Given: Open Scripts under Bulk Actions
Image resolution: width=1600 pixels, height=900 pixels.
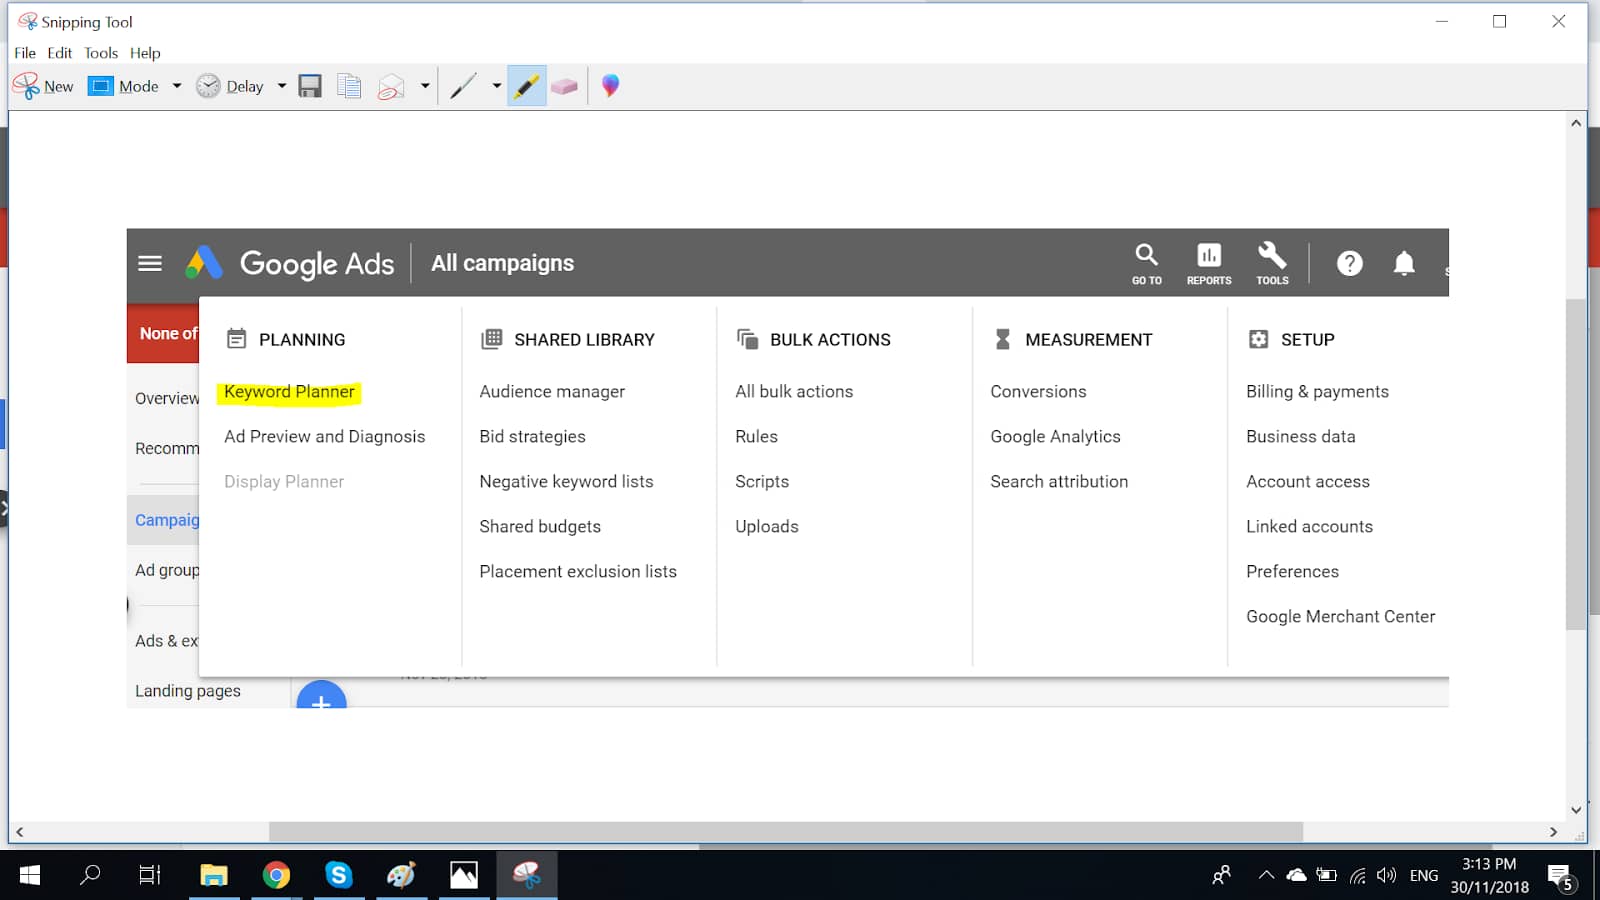Looking at the screenshot, I should pos(762,482).
